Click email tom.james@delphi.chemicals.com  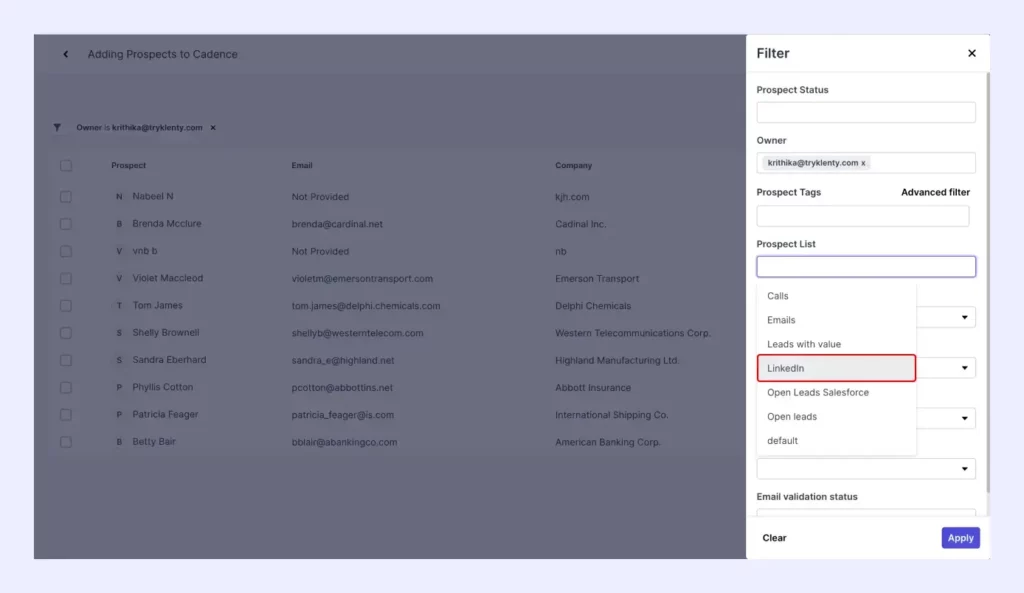[x=366, y=306]
